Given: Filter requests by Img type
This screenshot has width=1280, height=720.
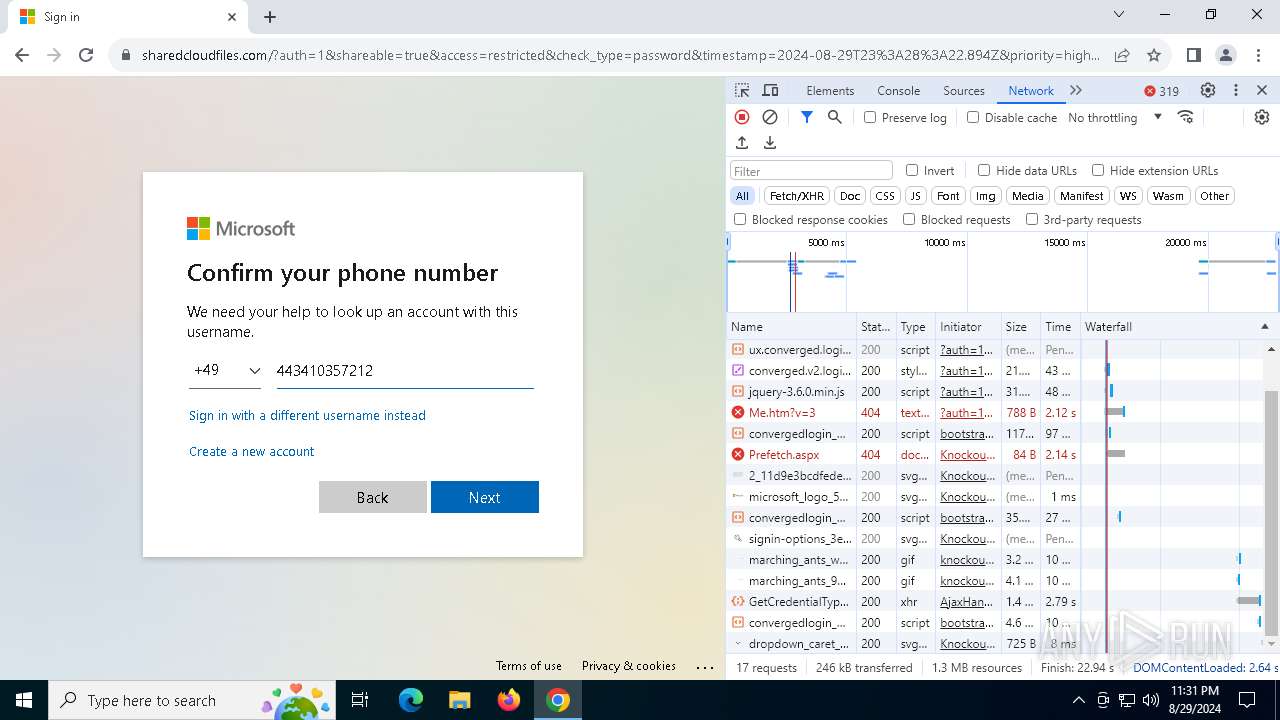Looking at the screenshot, I should tap(986, 196).
